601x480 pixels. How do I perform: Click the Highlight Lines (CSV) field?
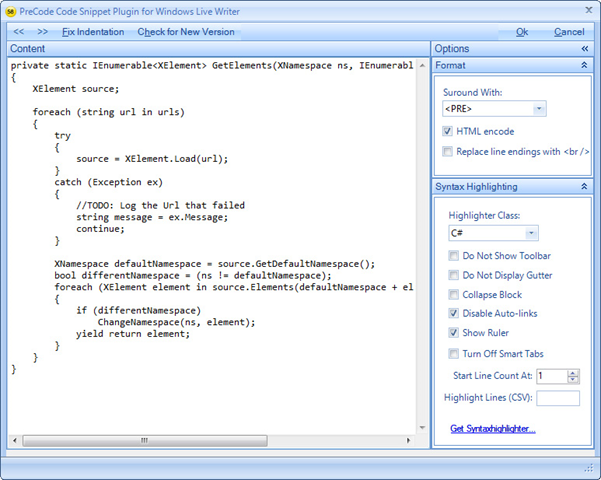558,398
